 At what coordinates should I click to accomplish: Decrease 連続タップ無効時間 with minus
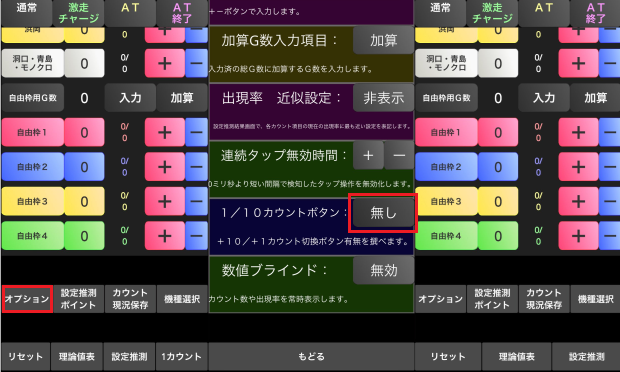(399, 155)
